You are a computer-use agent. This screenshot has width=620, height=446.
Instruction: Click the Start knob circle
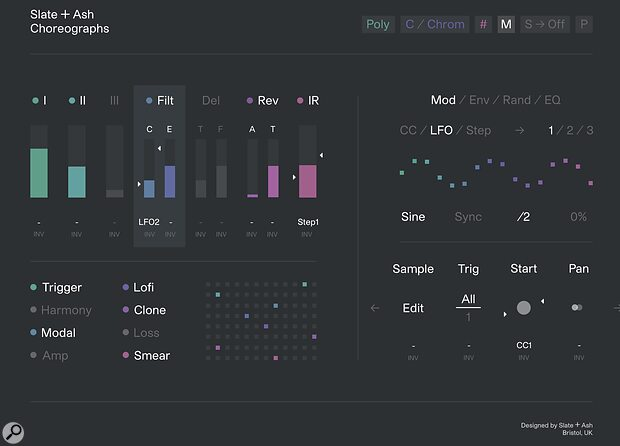[x=523, y=308]
